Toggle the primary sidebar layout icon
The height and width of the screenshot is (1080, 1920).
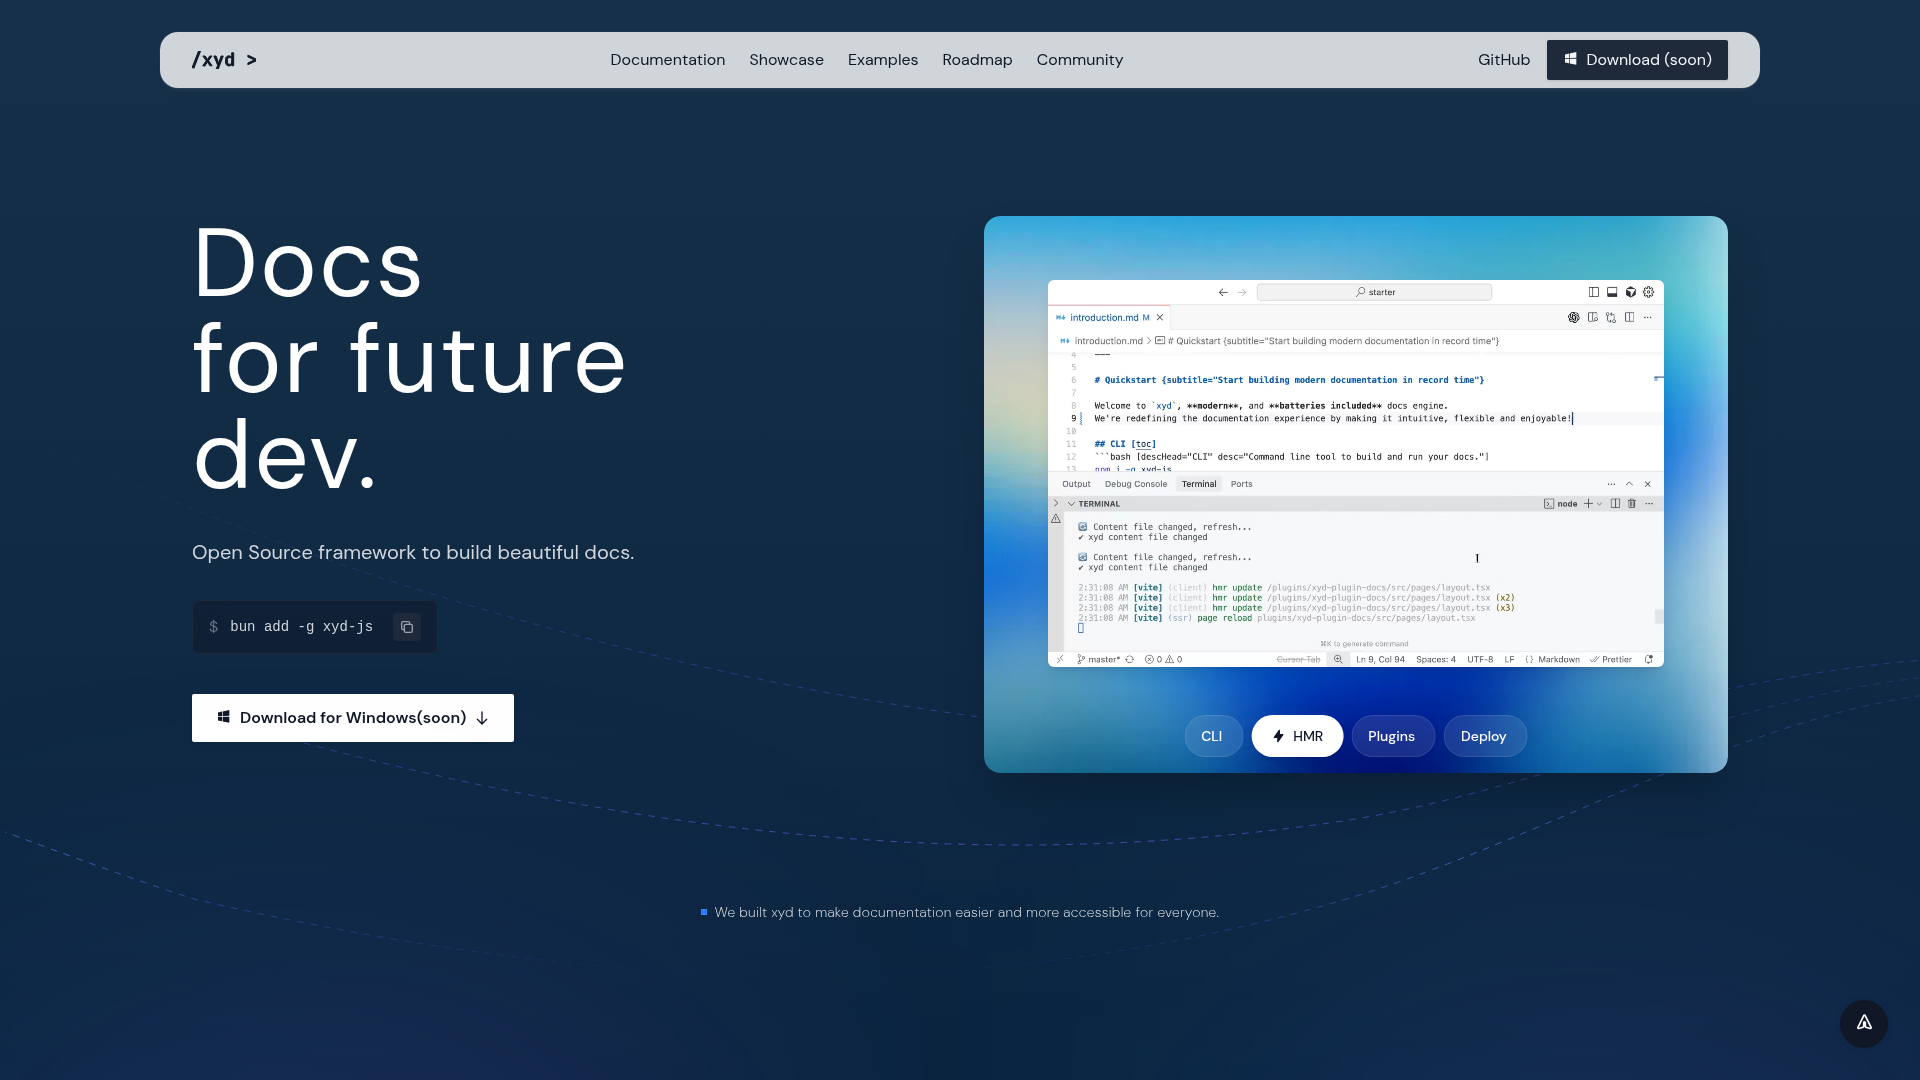click(1594, 292)
